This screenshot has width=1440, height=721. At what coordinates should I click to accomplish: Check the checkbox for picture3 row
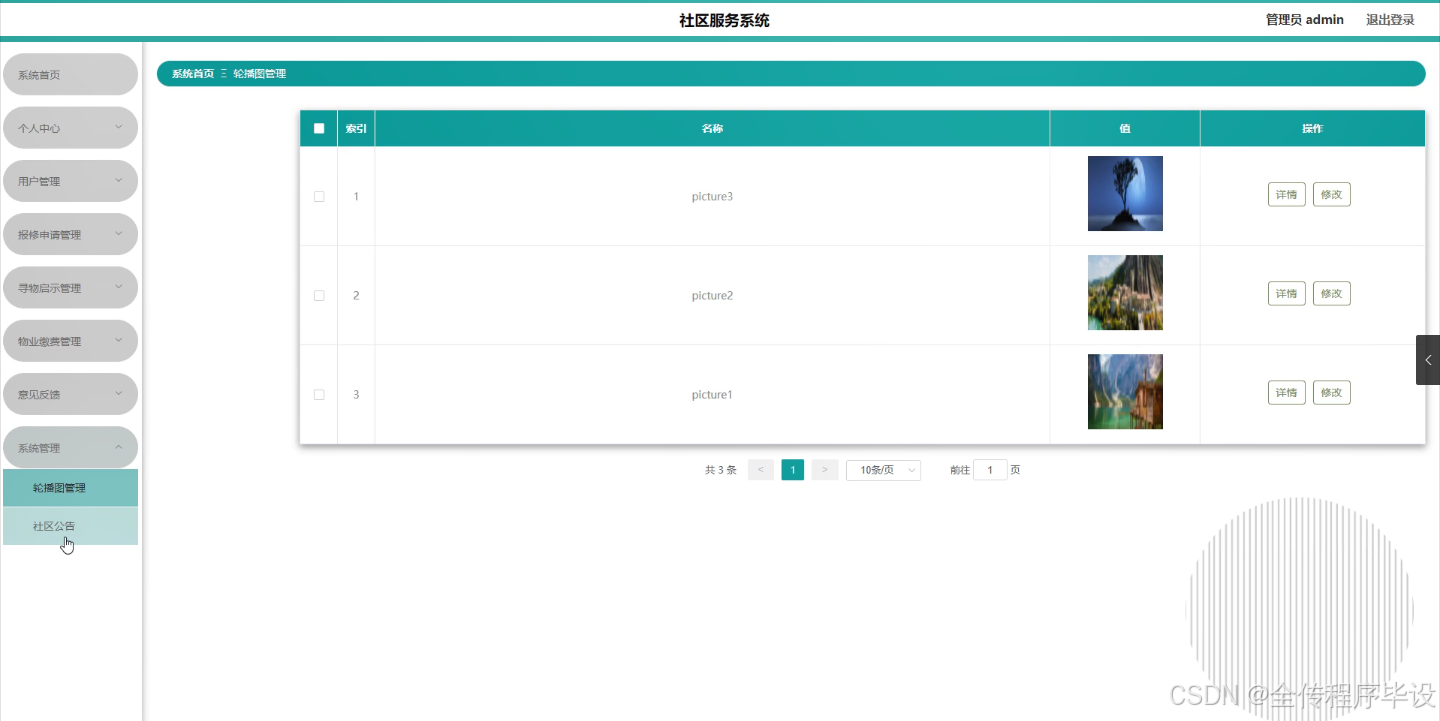click(x=318, y=196)
